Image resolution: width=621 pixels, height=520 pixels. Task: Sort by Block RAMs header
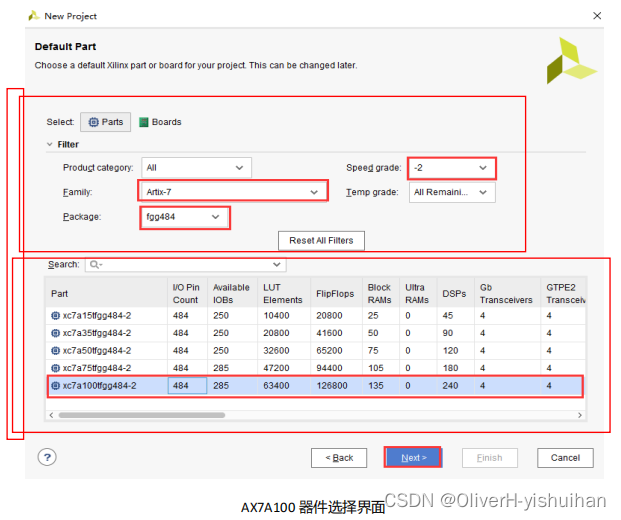click(381, 293)
